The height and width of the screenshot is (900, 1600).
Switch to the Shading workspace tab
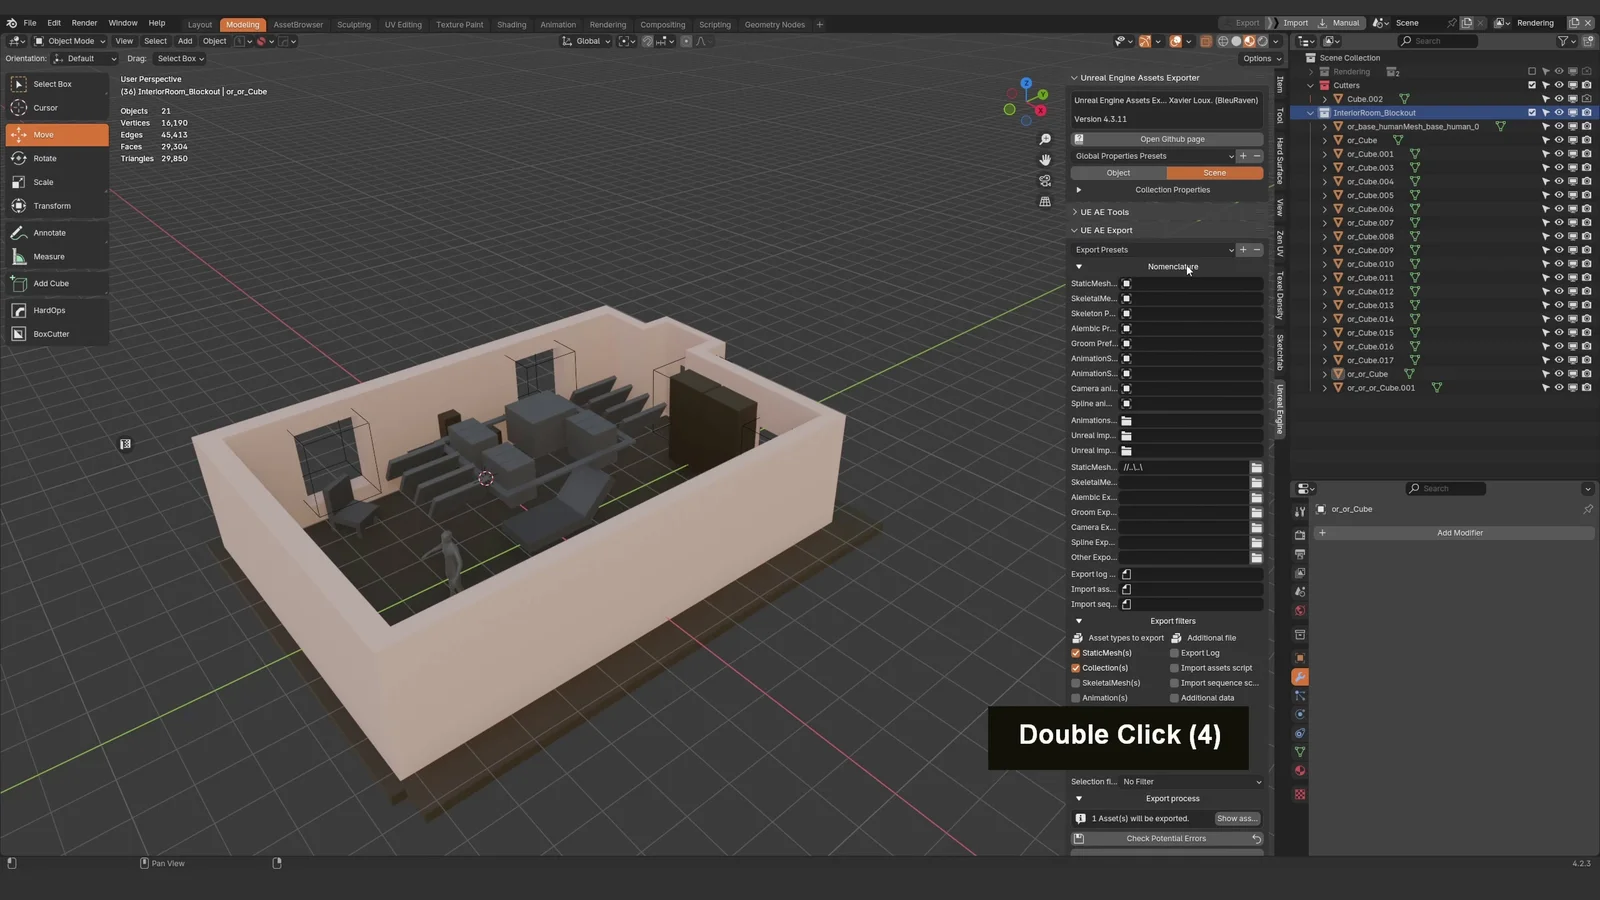pos(511,24)
